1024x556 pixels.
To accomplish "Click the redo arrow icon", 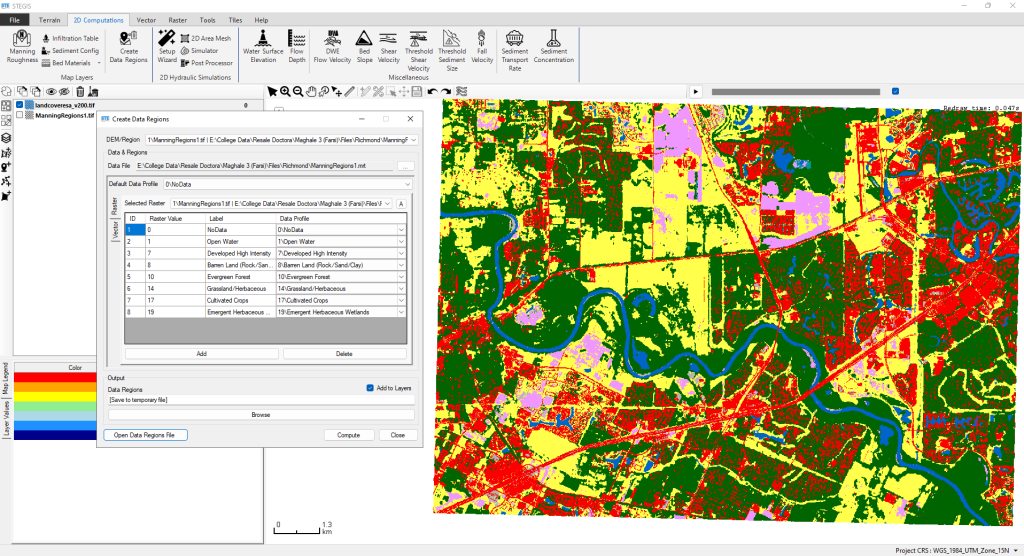I will click(x=445, y=92).
